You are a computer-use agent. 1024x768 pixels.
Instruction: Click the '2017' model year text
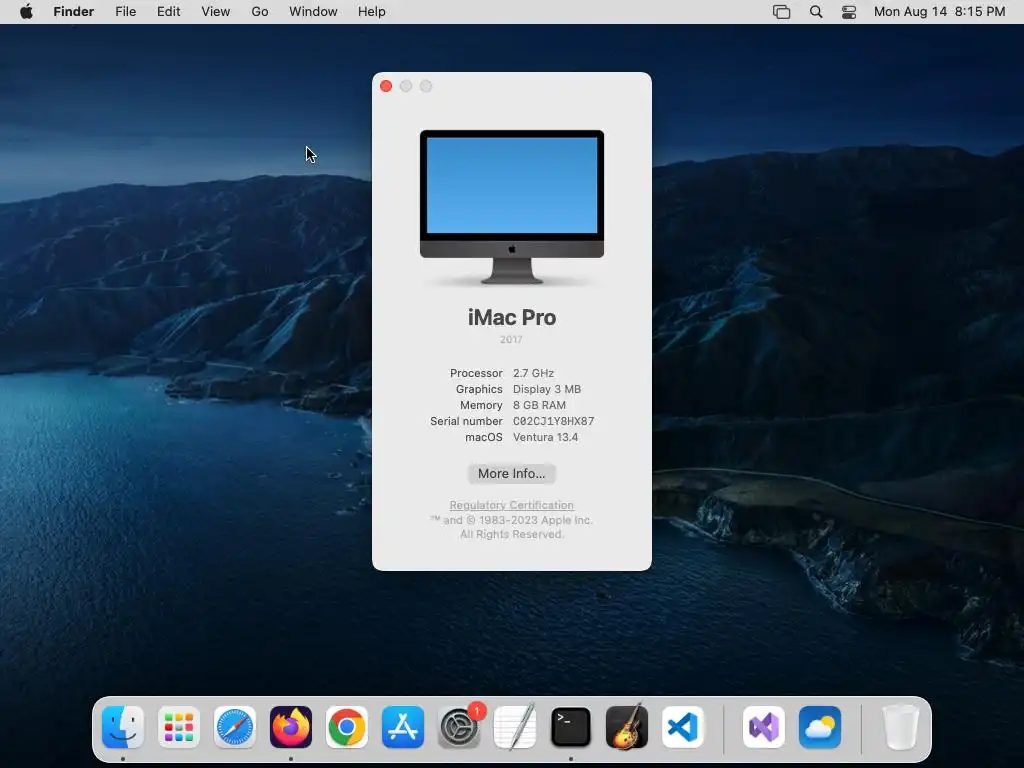[x=511, y=340]
